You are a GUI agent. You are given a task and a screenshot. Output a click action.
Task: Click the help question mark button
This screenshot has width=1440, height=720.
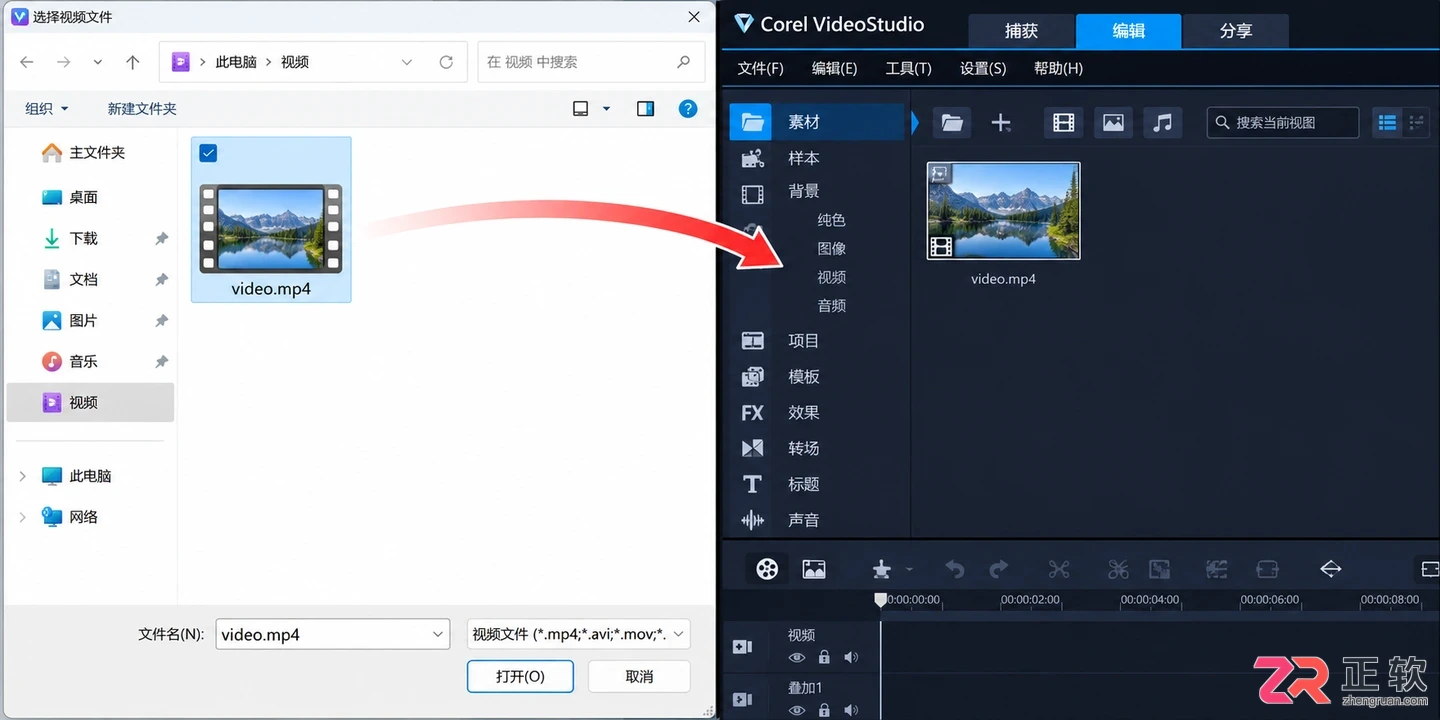(688, 108)
